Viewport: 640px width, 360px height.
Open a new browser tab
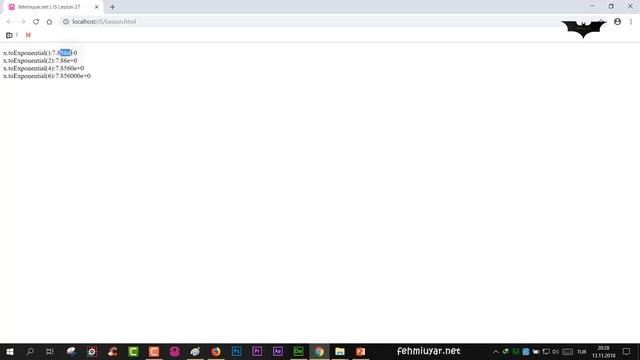pos(112,7)
